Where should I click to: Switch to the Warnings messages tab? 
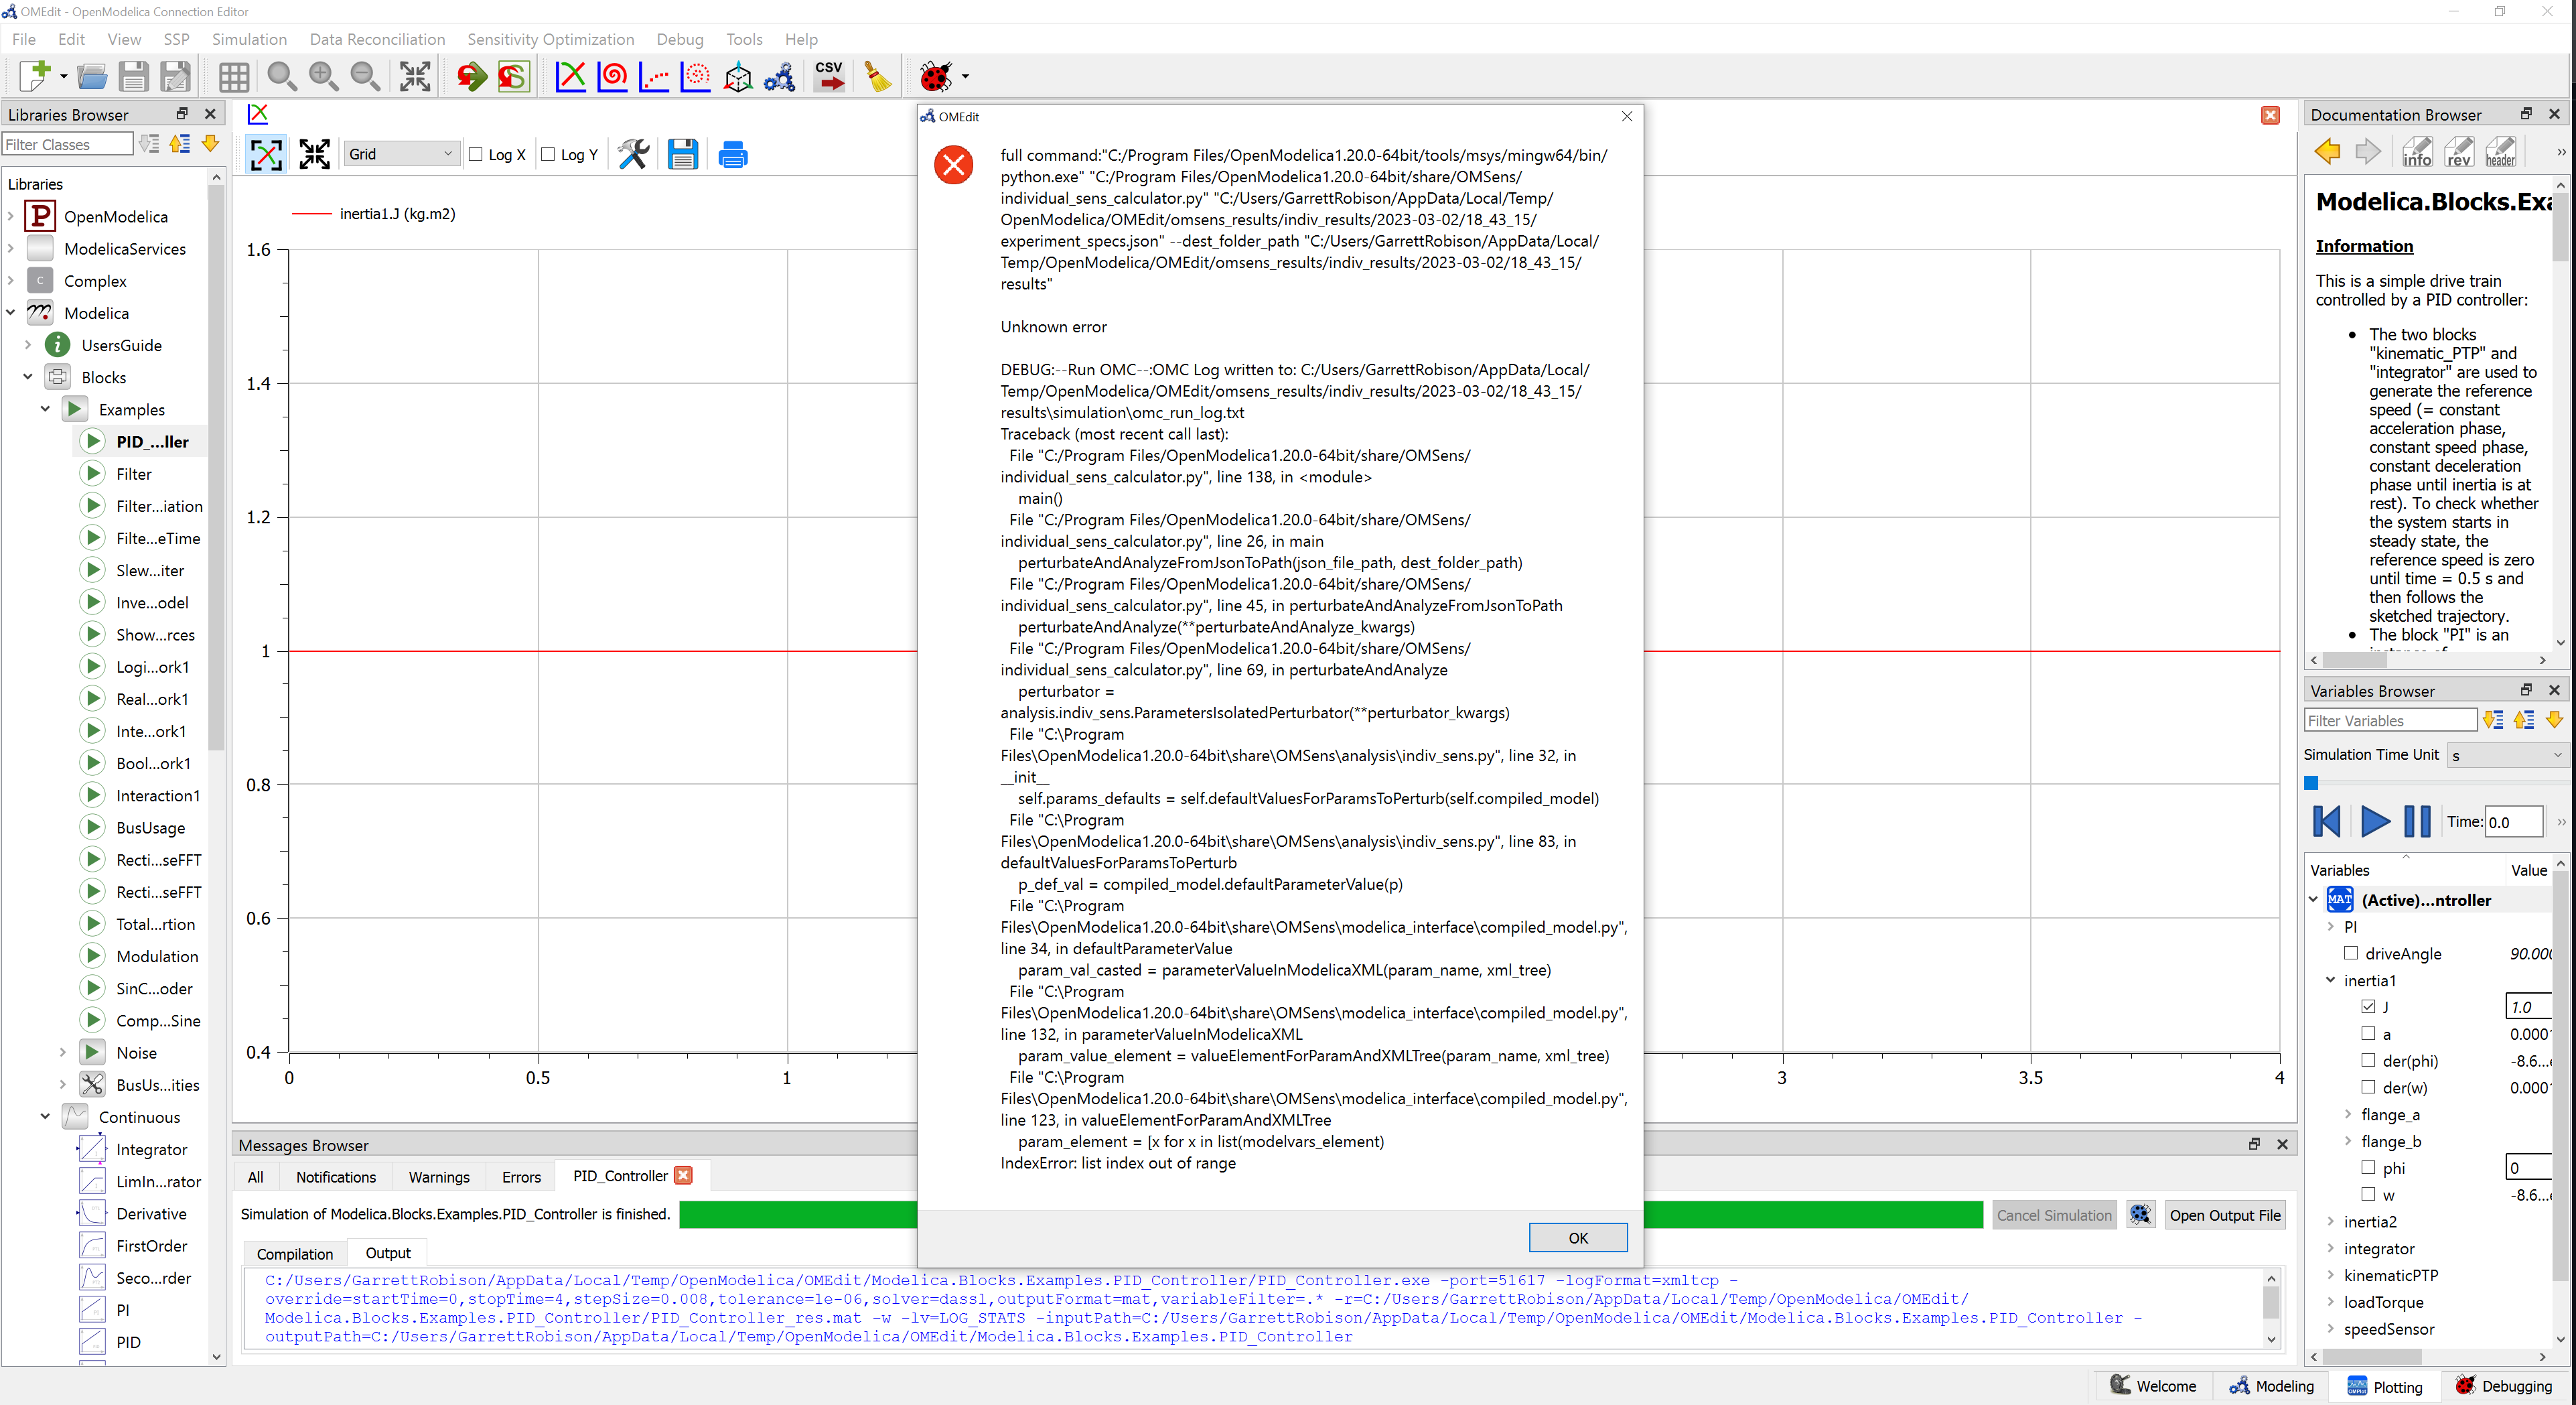click(438, 1177)
